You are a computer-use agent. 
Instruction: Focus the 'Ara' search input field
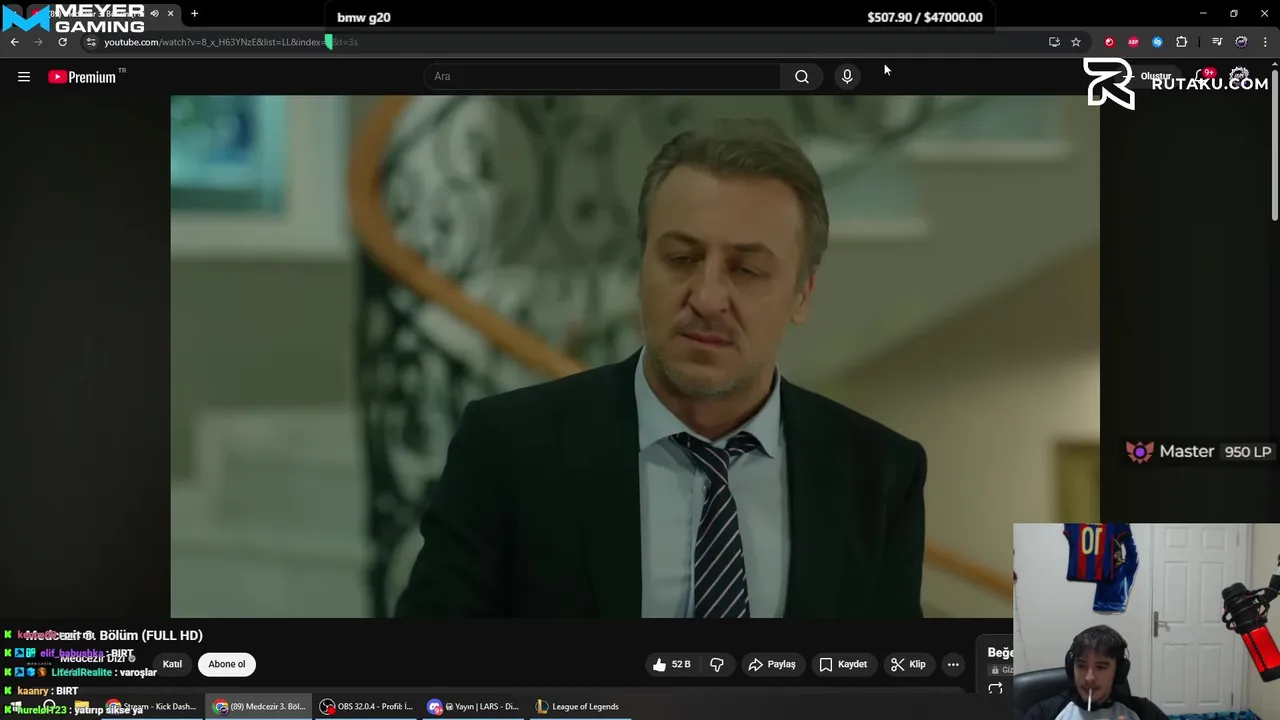(602, 77)
